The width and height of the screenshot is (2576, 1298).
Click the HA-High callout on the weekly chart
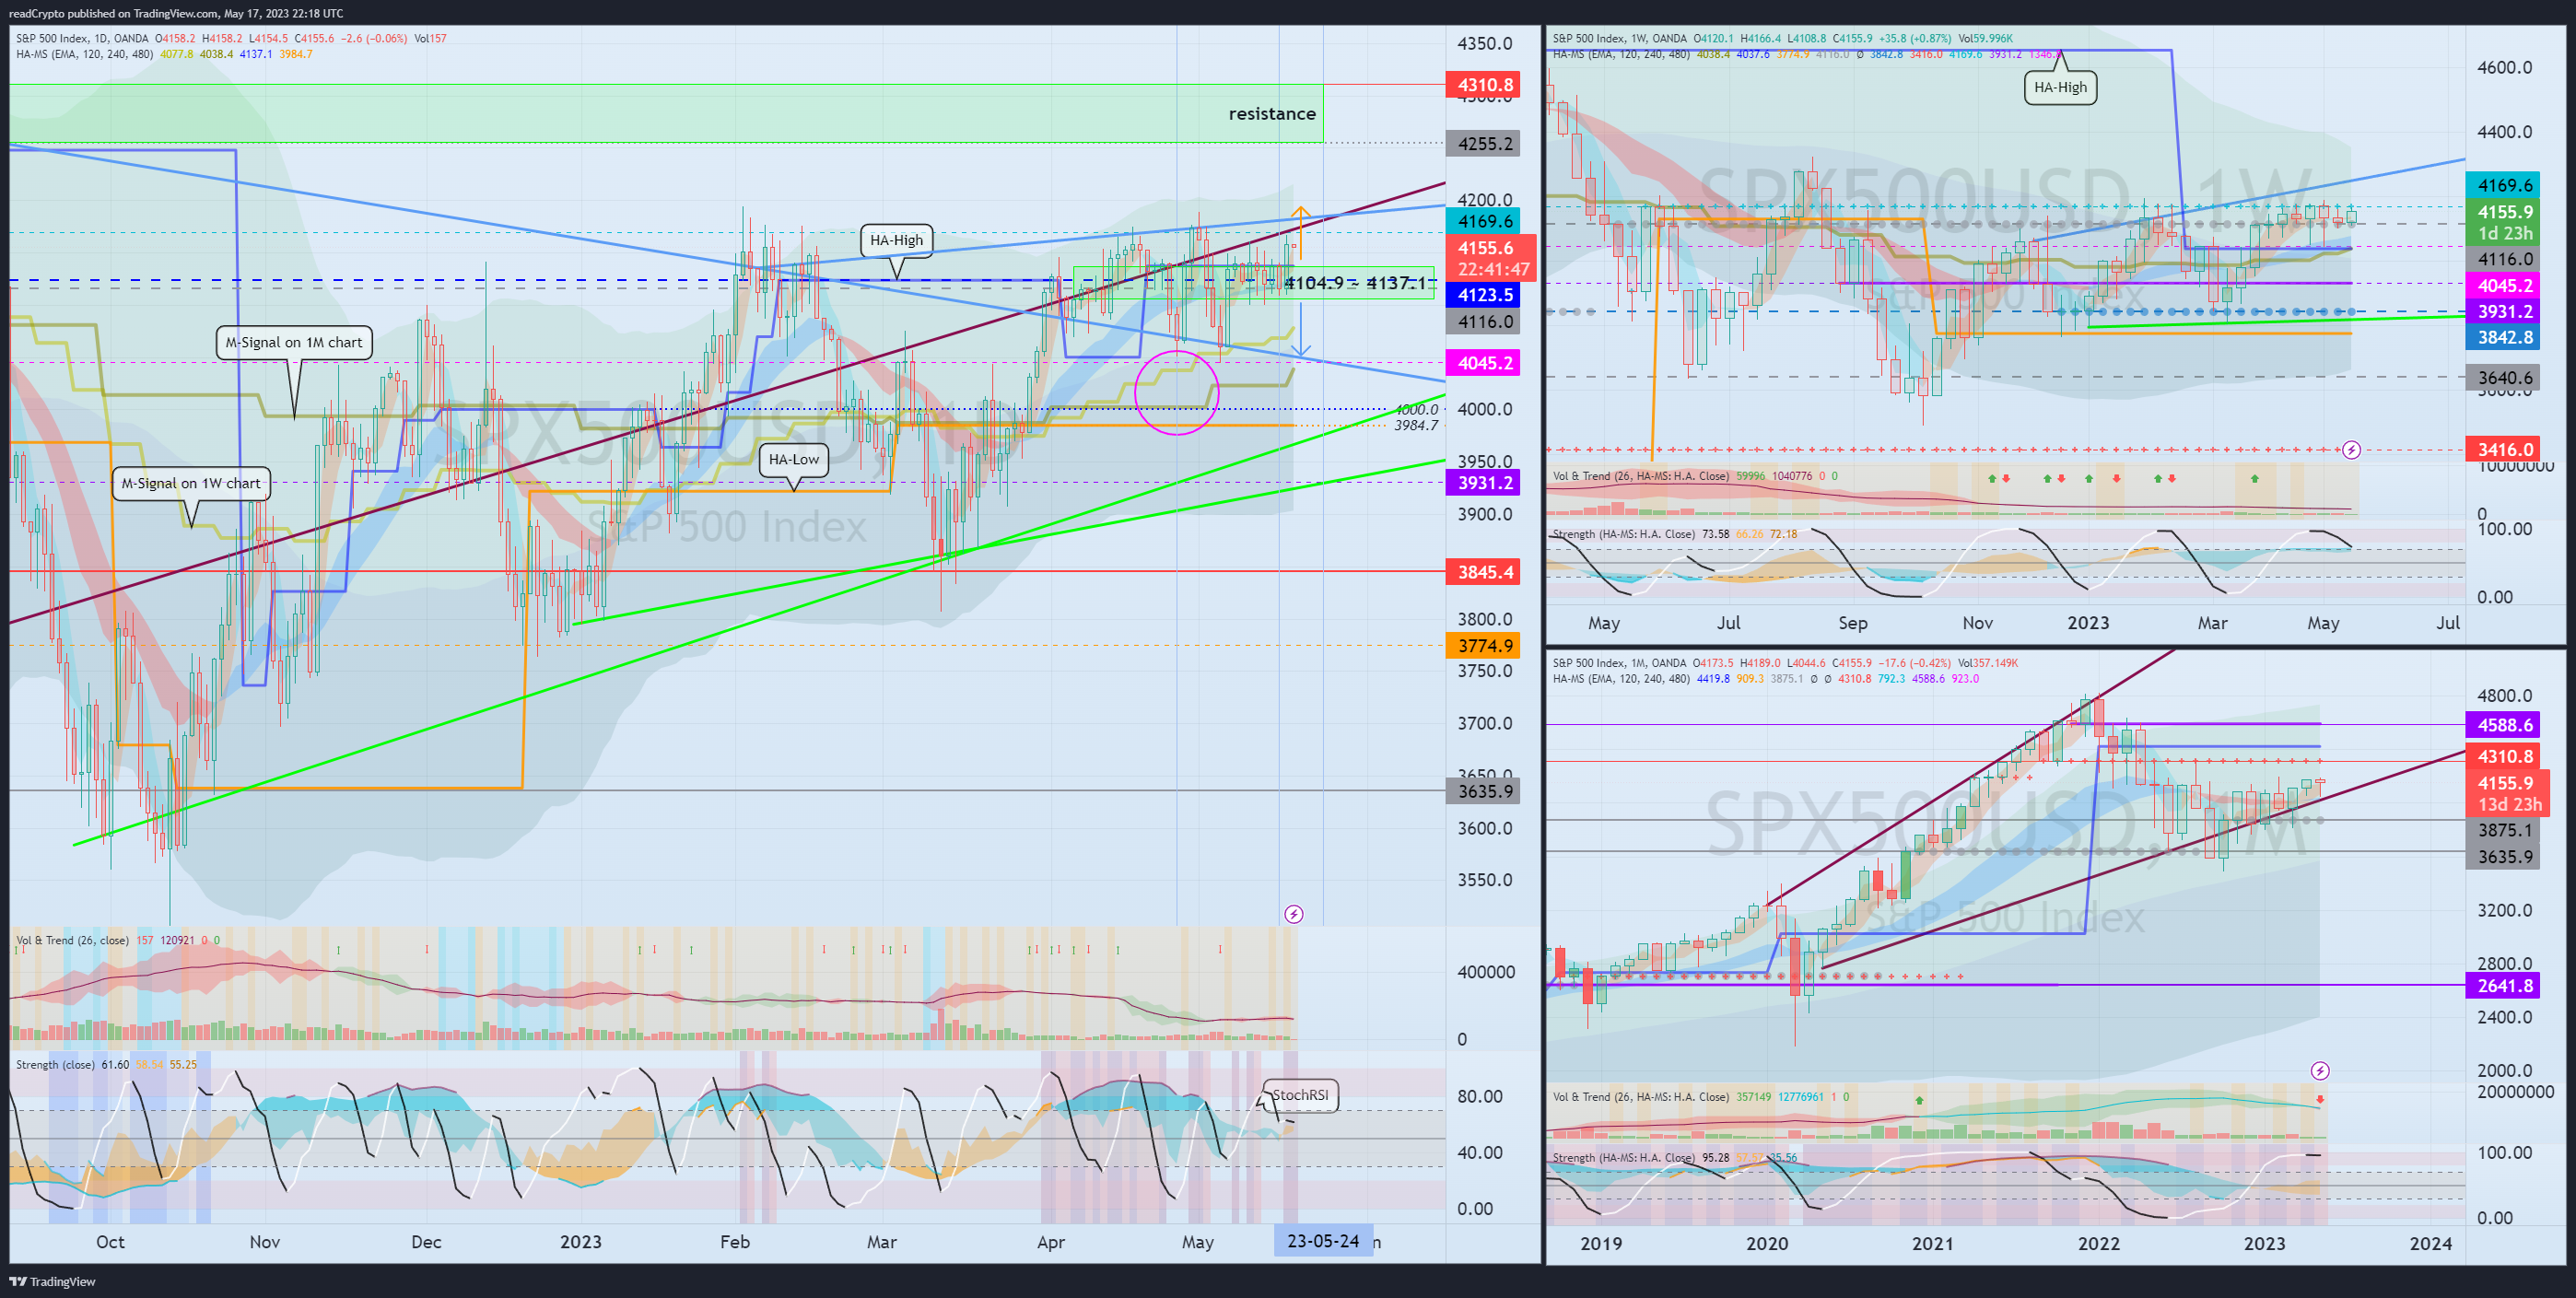coord(2060,87)
